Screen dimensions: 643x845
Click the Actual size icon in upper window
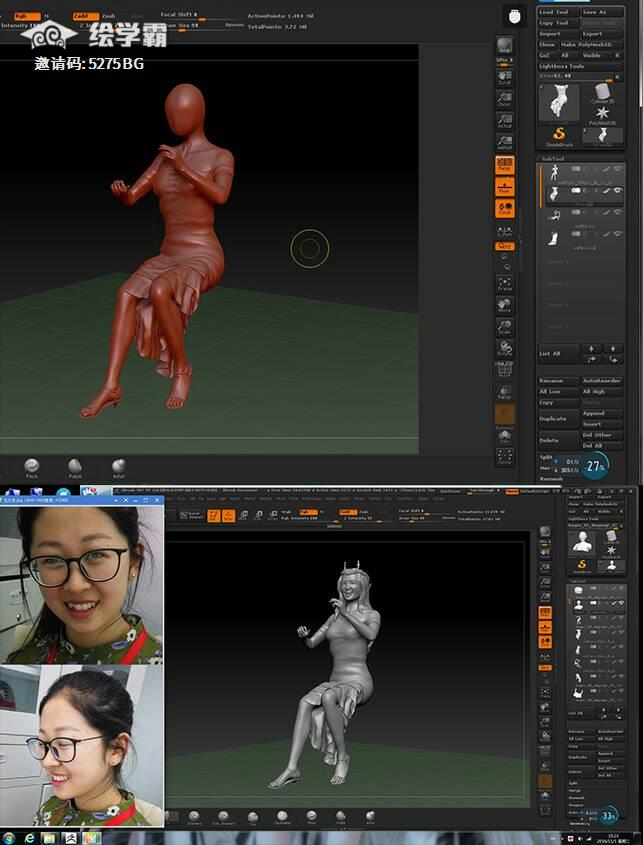pyautogui.click(x=505, y=121)
